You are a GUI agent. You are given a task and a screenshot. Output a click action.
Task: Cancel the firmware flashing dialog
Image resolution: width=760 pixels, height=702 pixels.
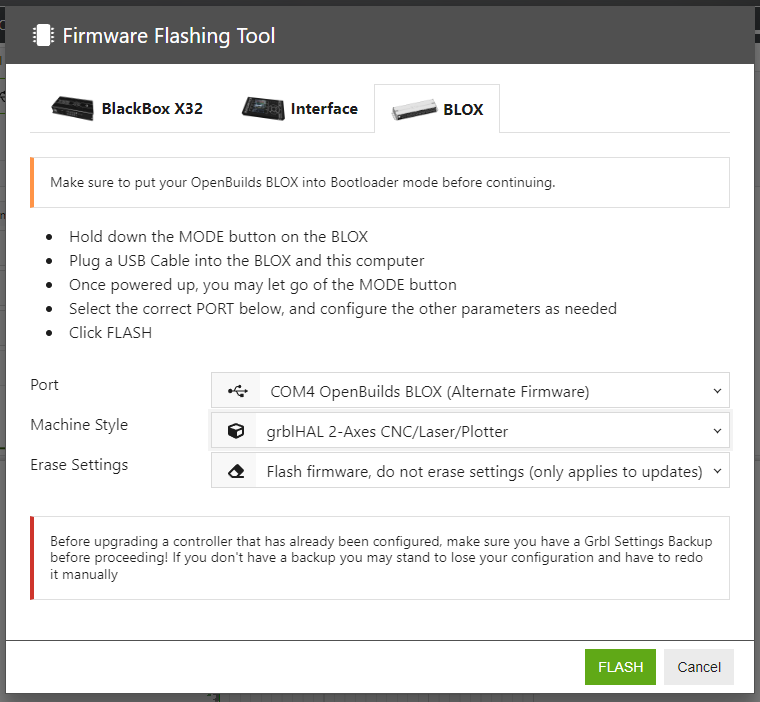[x=698, y=667]
